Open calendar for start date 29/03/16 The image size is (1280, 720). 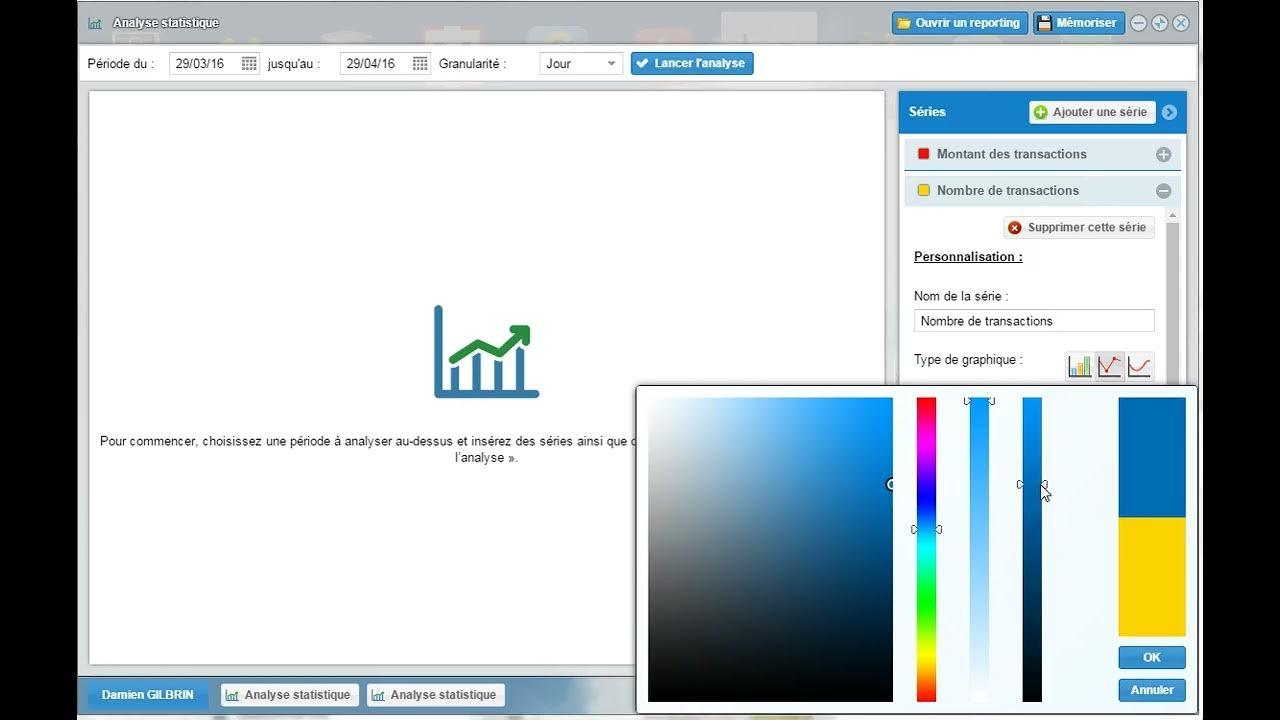coord(249,63)
